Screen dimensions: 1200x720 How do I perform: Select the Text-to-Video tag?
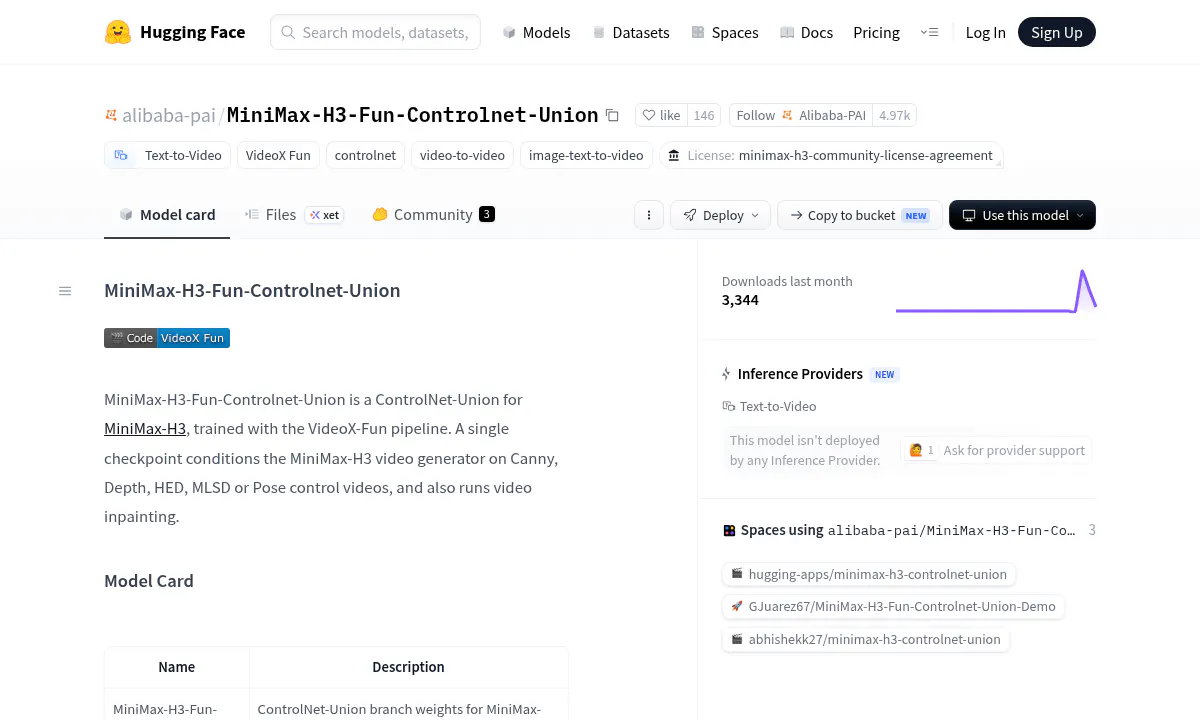tap(168, 155)
